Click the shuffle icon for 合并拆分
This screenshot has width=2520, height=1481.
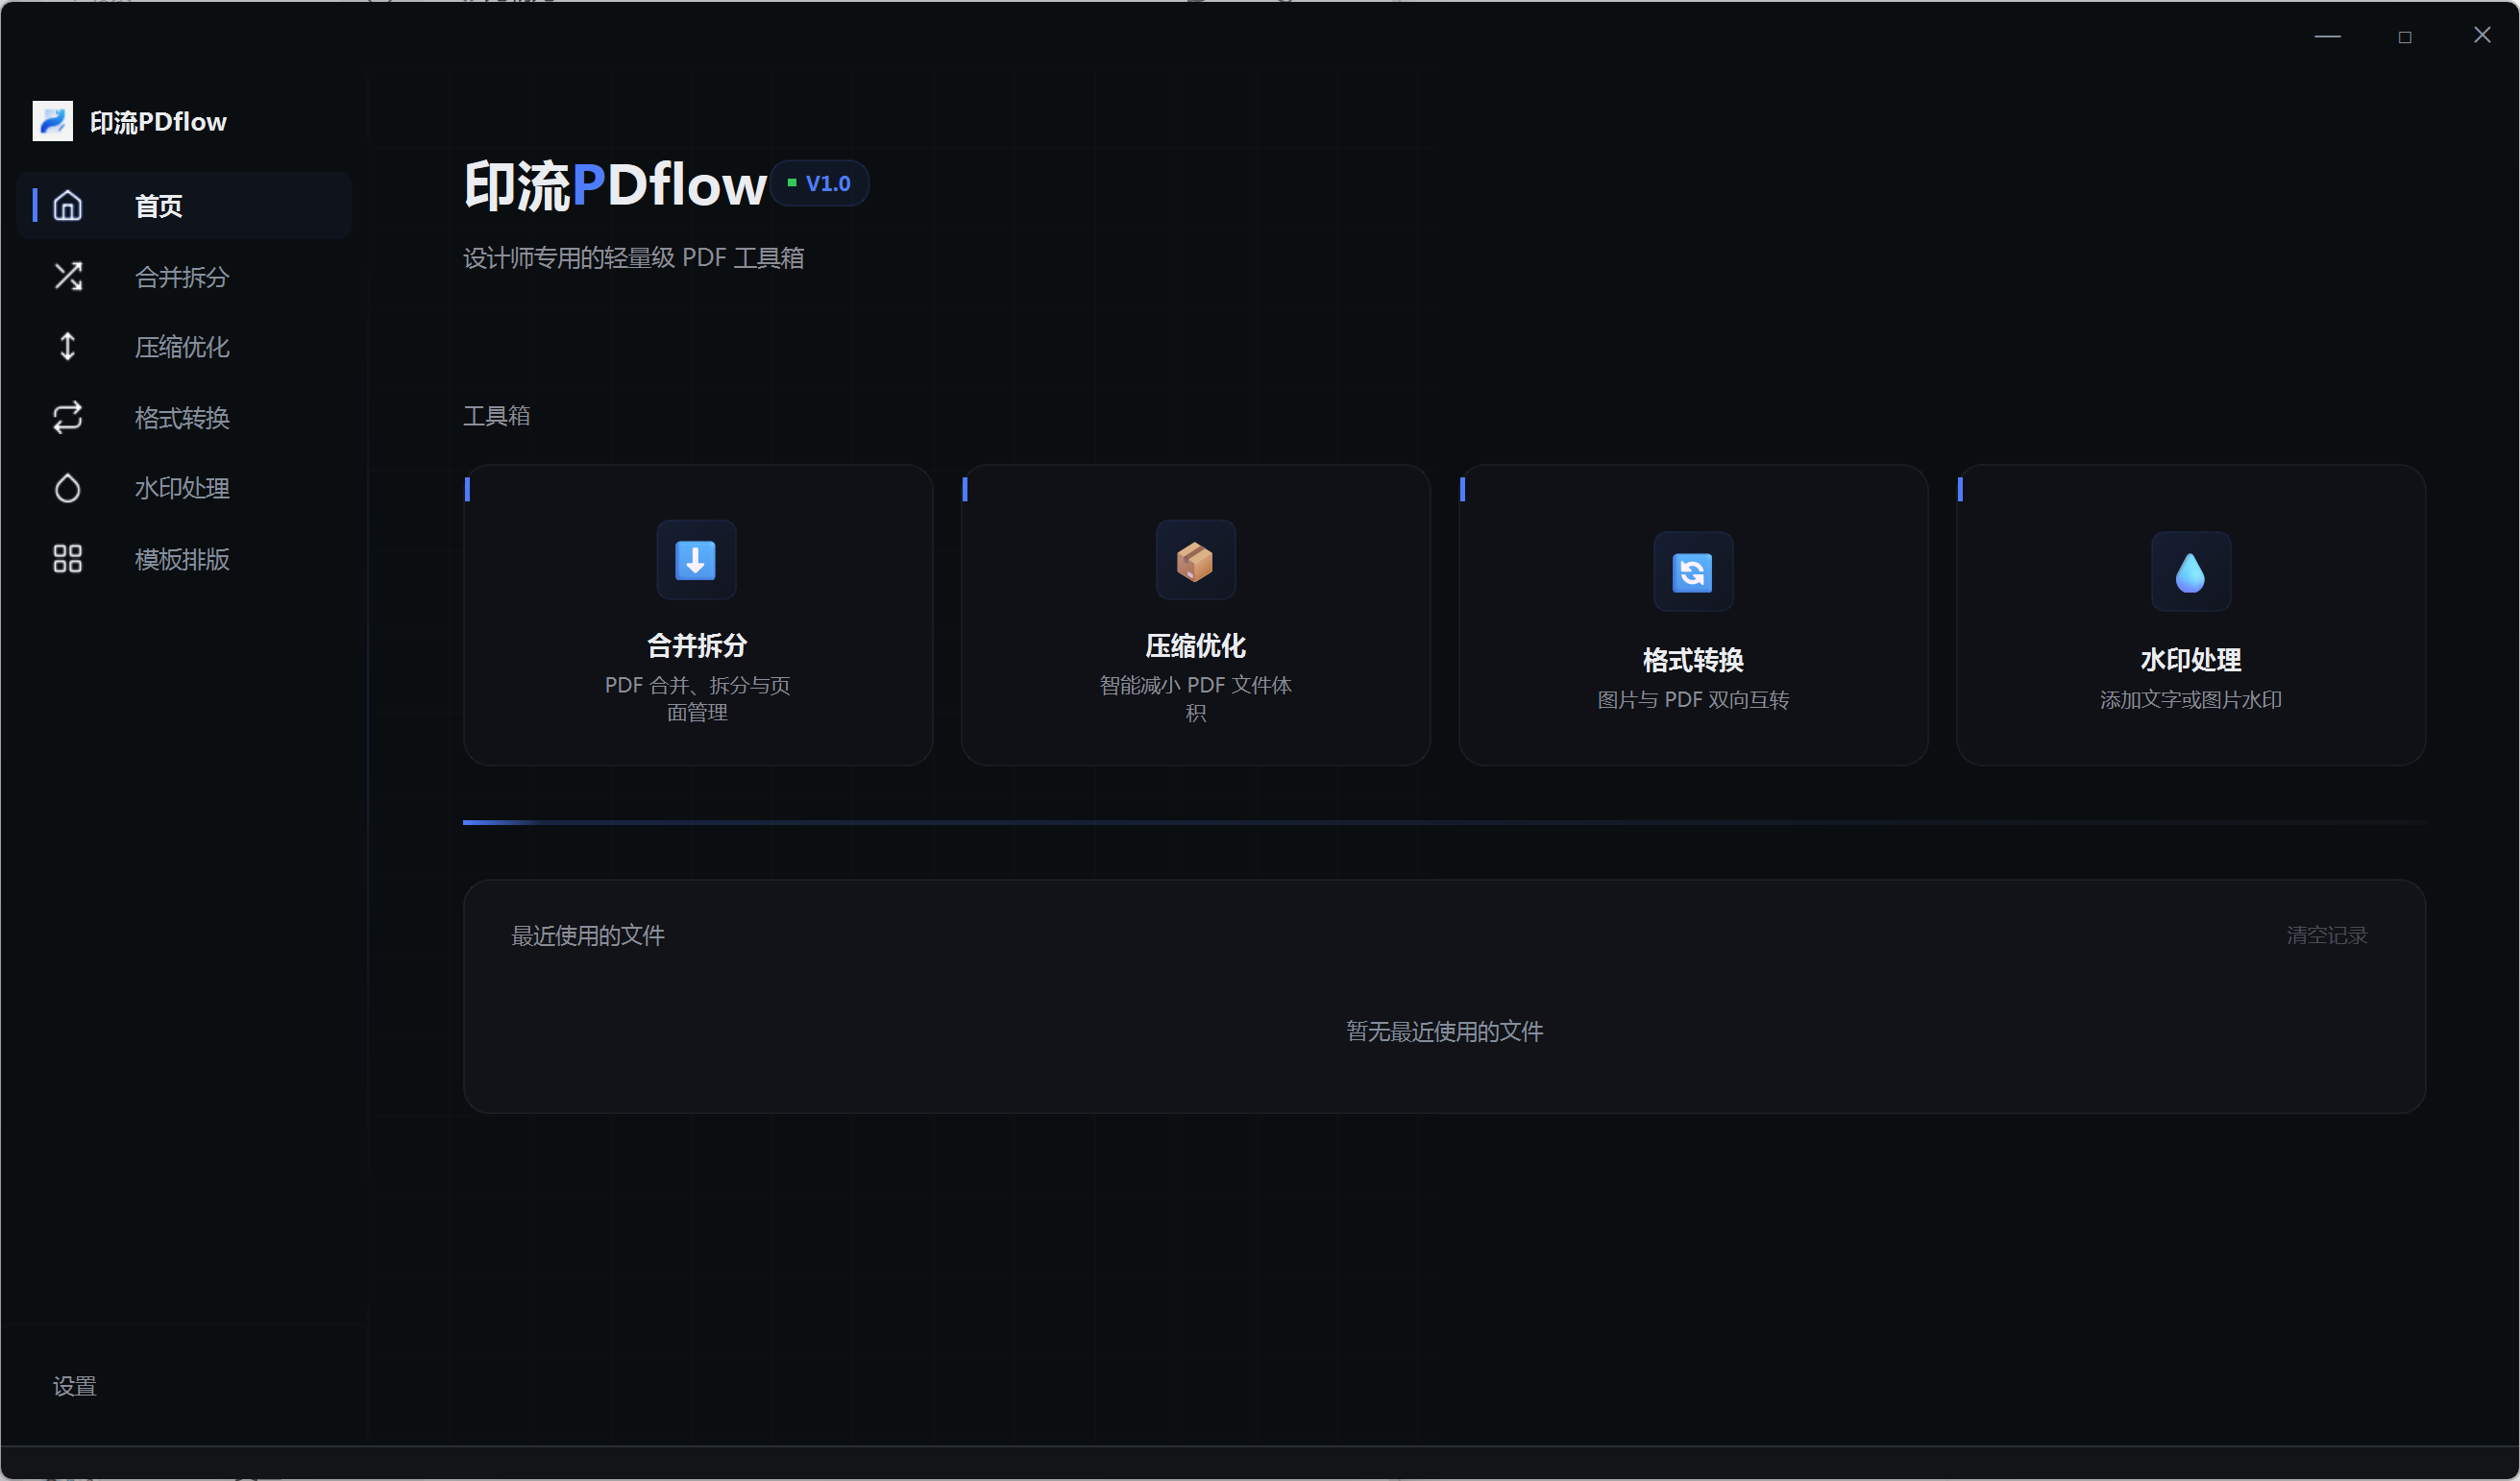pyautogui.click(x=67, y=276)
